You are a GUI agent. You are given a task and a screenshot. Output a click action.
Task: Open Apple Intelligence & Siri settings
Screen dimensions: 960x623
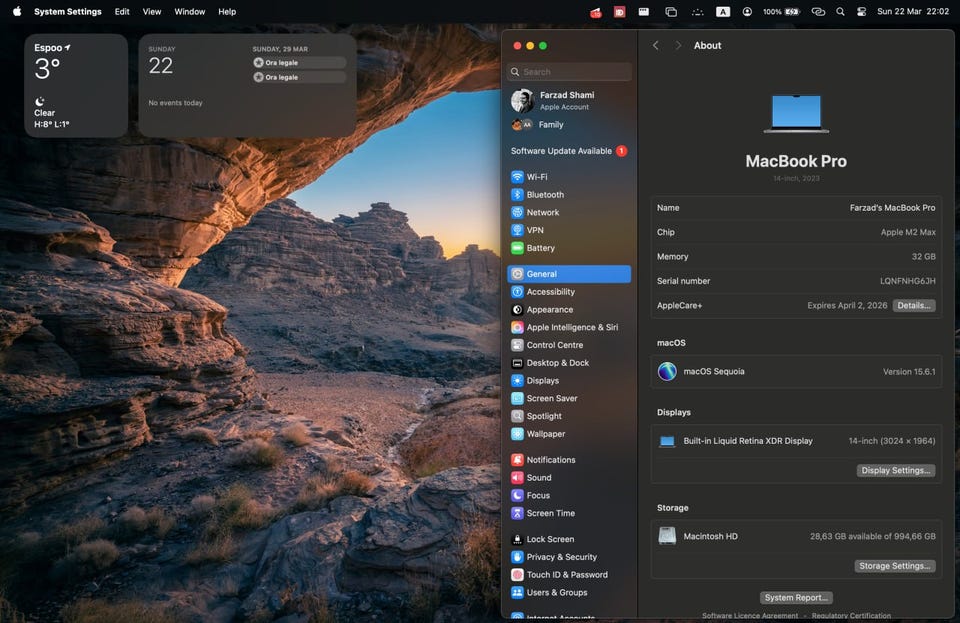(571, 327)
